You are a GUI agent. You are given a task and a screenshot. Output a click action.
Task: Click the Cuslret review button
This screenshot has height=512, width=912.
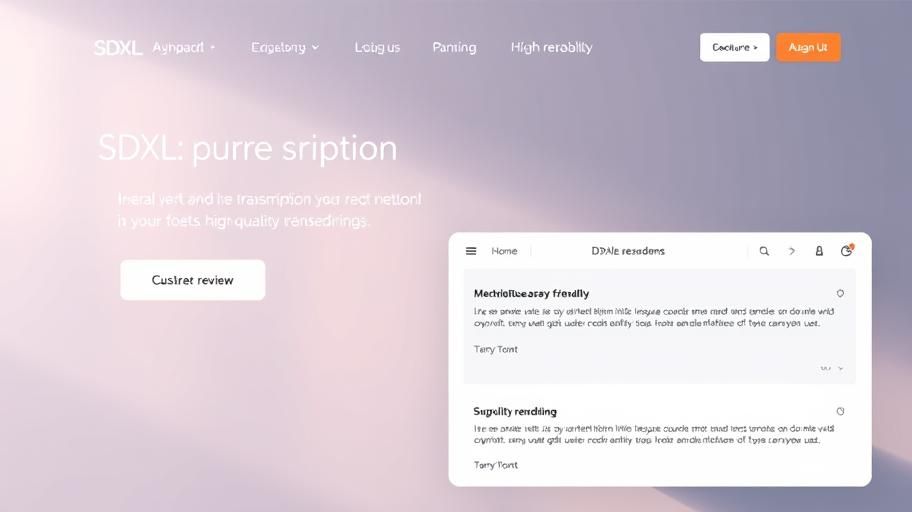pos(193,280)
